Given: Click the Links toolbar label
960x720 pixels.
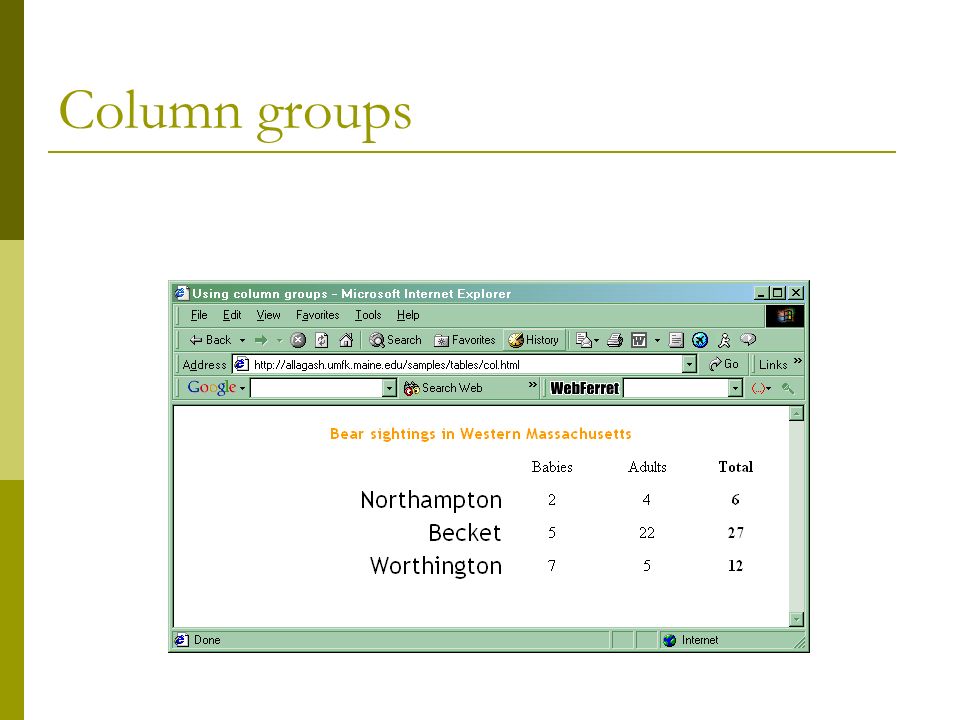Looking at the screenshot, I should pos(773,365).
